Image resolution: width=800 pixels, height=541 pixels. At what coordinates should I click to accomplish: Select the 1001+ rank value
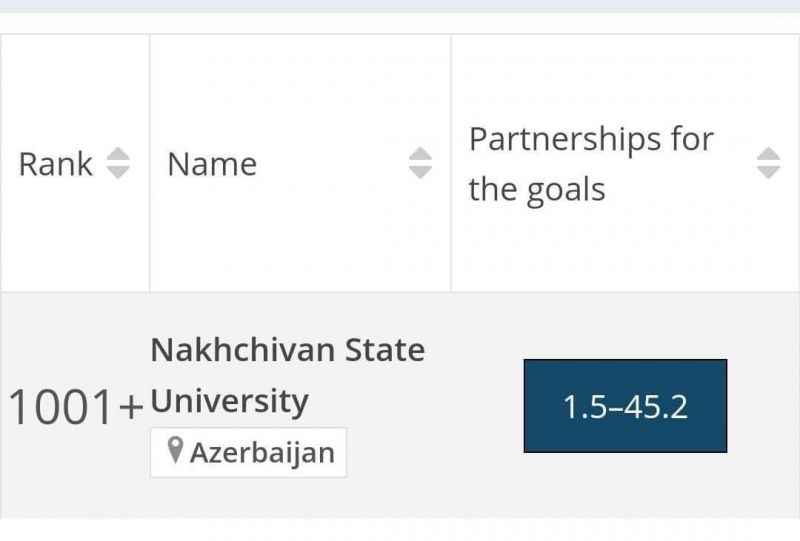pos(76,407)
